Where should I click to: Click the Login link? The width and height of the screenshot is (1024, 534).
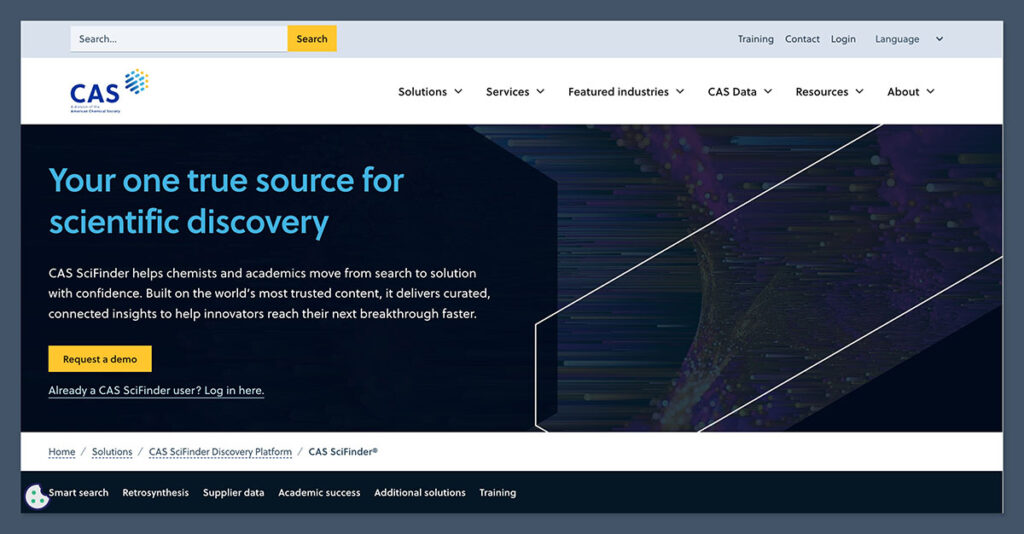tap(843, 39)
